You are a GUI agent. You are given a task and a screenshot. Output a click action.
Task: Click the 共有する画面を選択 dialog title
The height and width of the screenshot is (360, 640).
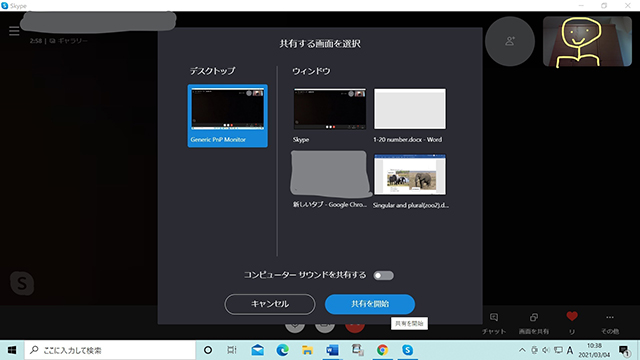pyautogui.click(x=320, y=44)
